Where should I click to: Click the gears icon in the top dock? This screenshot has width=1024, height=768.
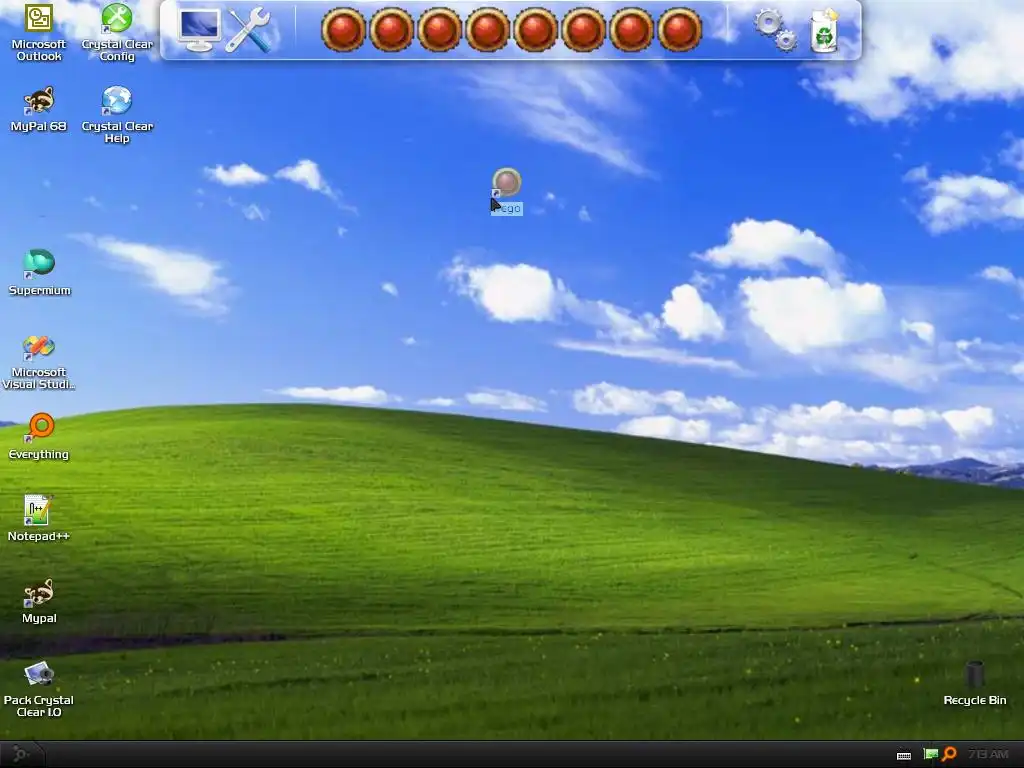(x=776, y=30)
